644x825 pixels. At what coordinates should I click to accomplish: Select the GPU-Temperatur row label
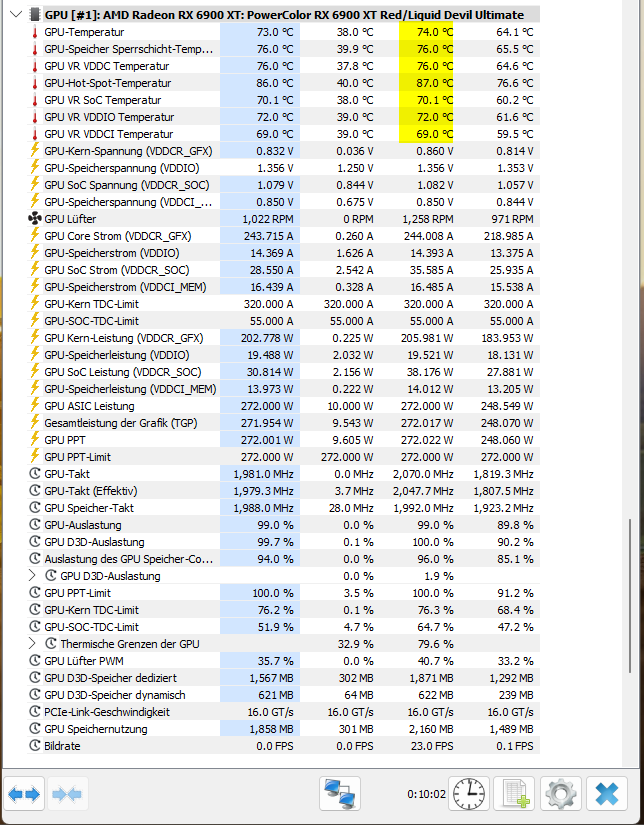click(x=84, y=32)
